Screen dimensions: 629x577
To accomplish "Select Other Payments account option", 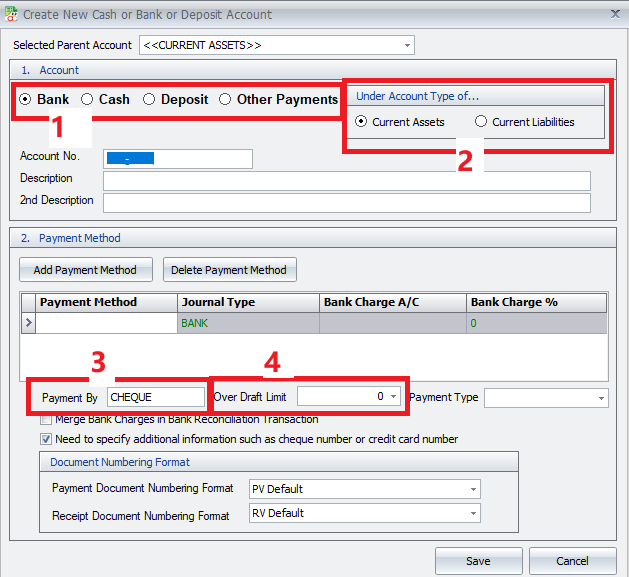I will pyautogui.click(x=225, y=100).
